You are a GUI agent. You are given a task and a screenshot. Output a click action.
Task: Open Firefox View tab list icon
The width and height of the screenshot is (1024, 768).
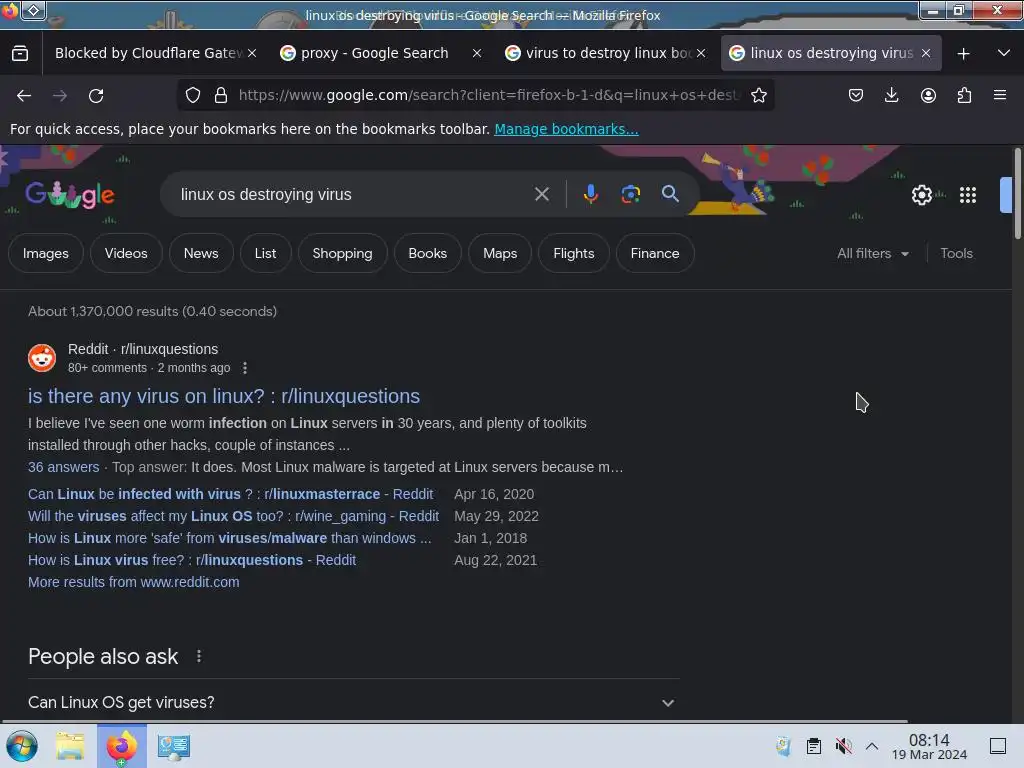[20, 54]
